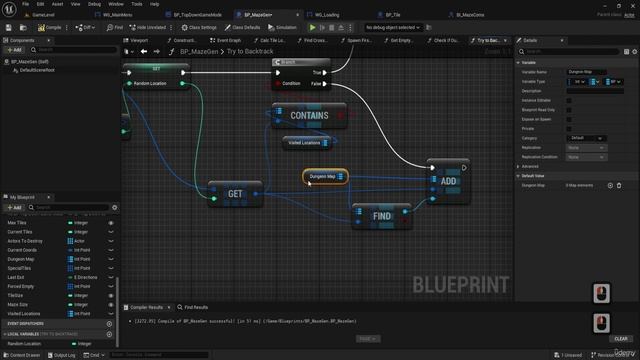Open the Category dropdown

[x=586, y=138]
